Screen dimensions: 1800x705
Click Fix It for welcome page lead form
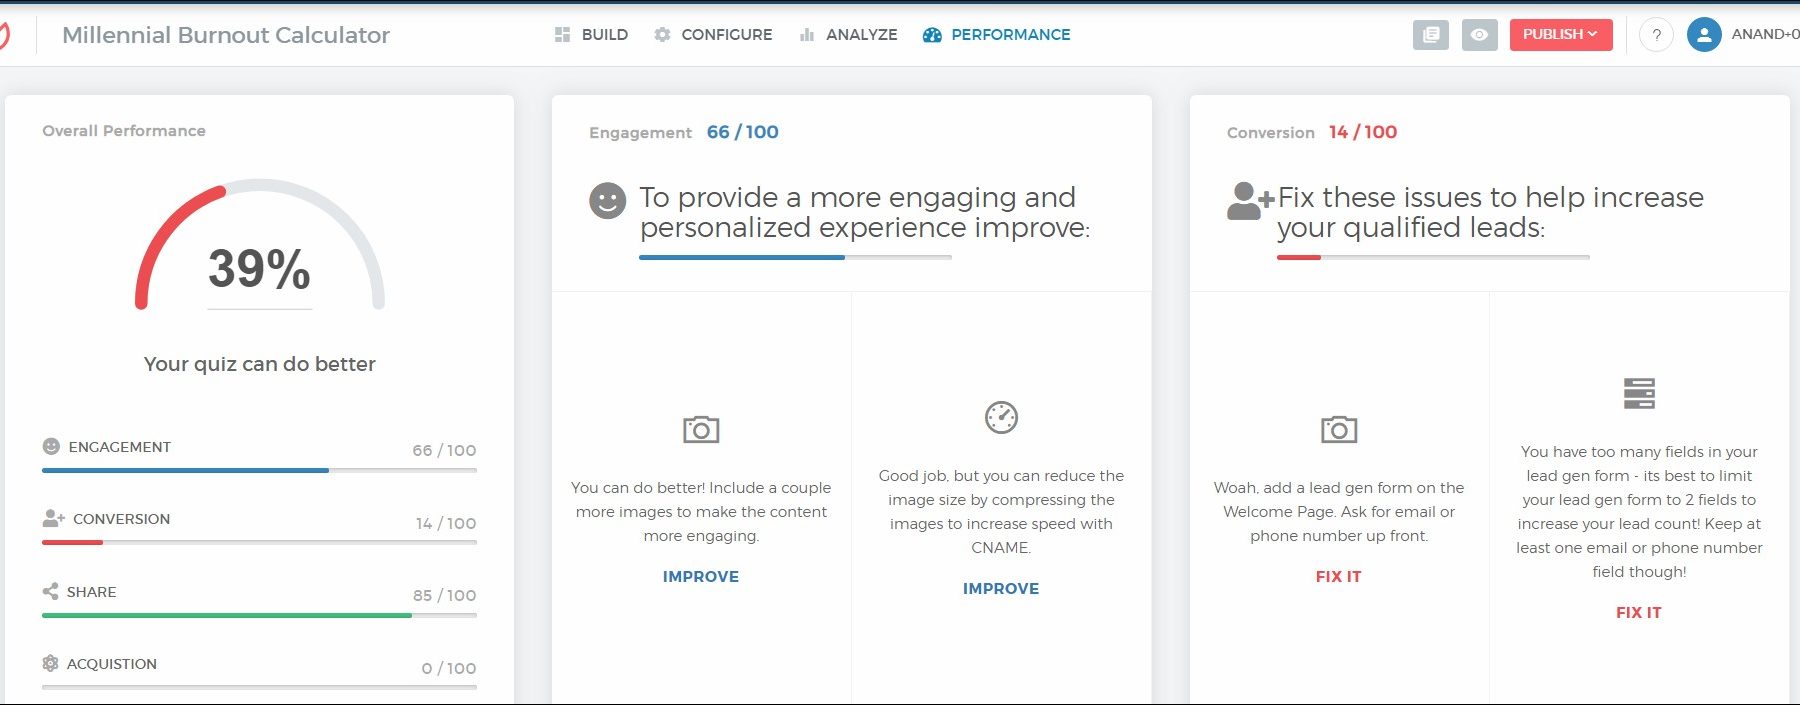[1339, 577]
